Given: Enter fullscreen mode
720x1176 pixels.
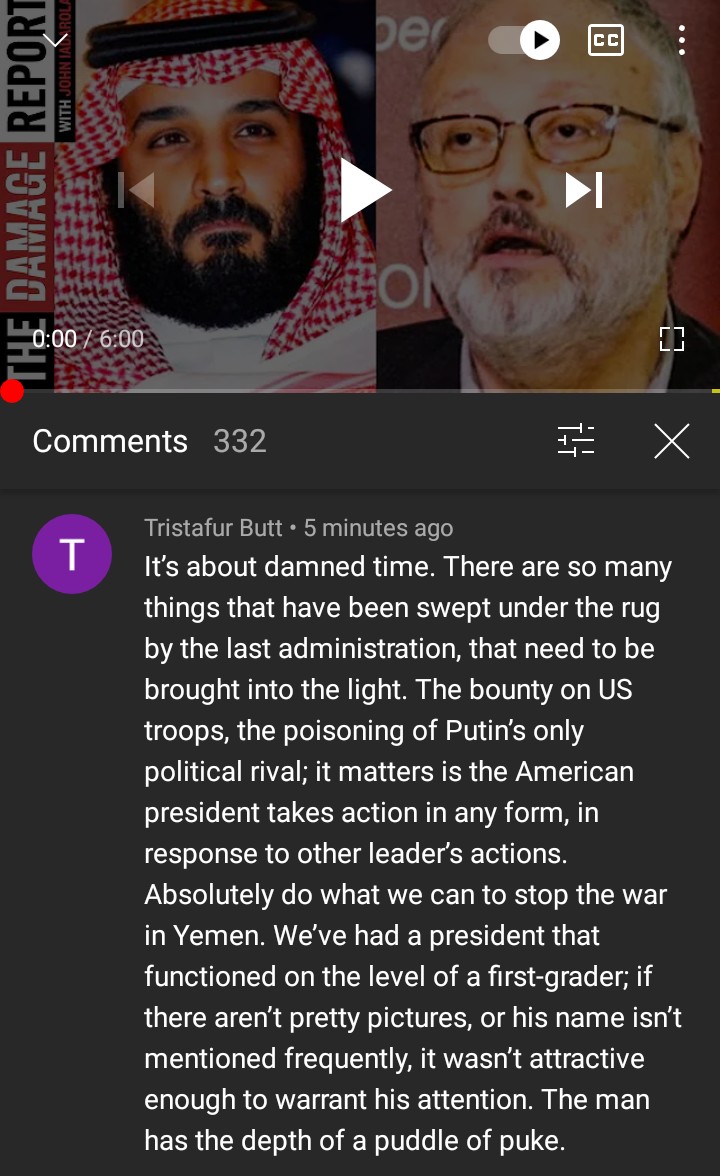Looking at the screenshot, I should coord(671,339).
